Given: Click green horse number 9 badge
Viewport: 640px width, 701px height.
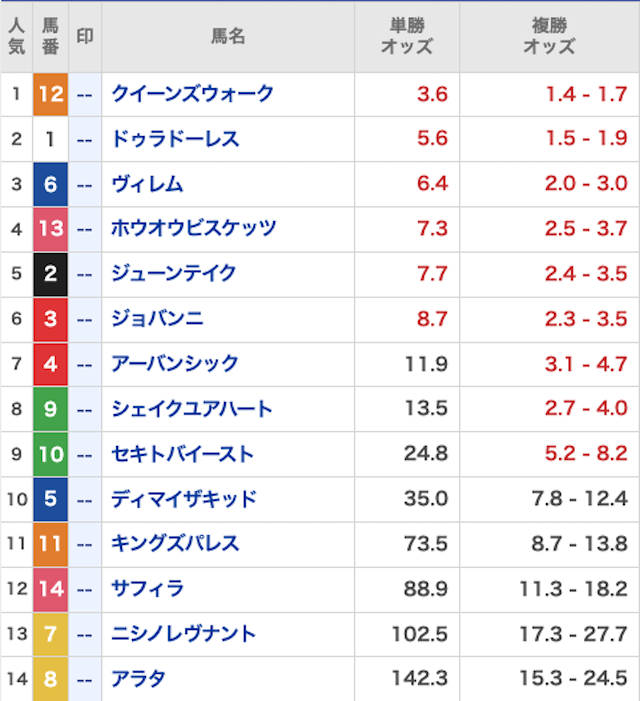Looking at the screenshot, I should 50,409.
